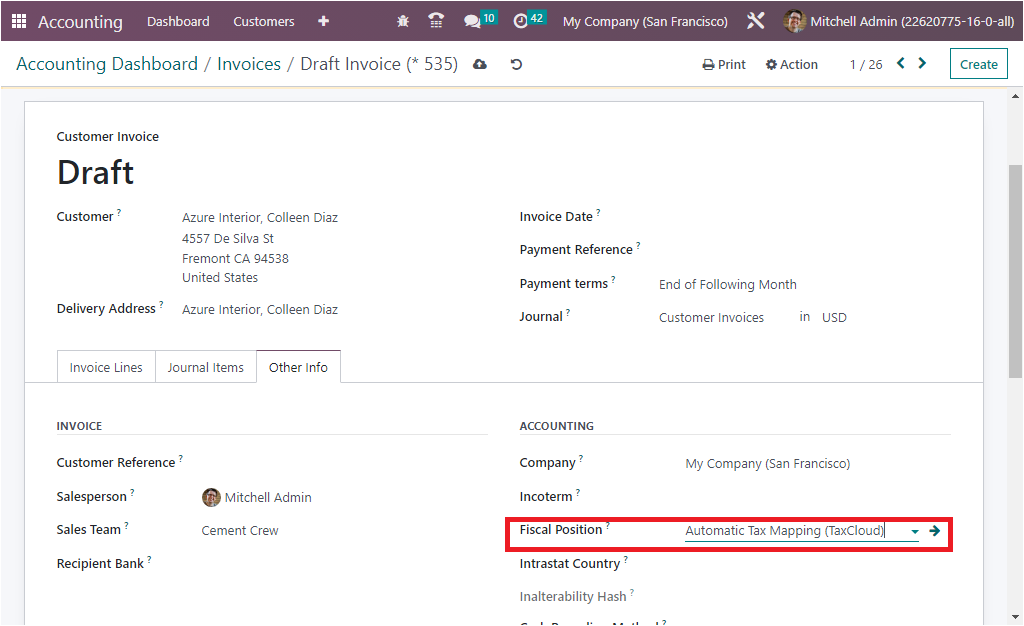Click the Incoterm field
The width and height of the screenshot is (1024, 626).
(818, 497)
